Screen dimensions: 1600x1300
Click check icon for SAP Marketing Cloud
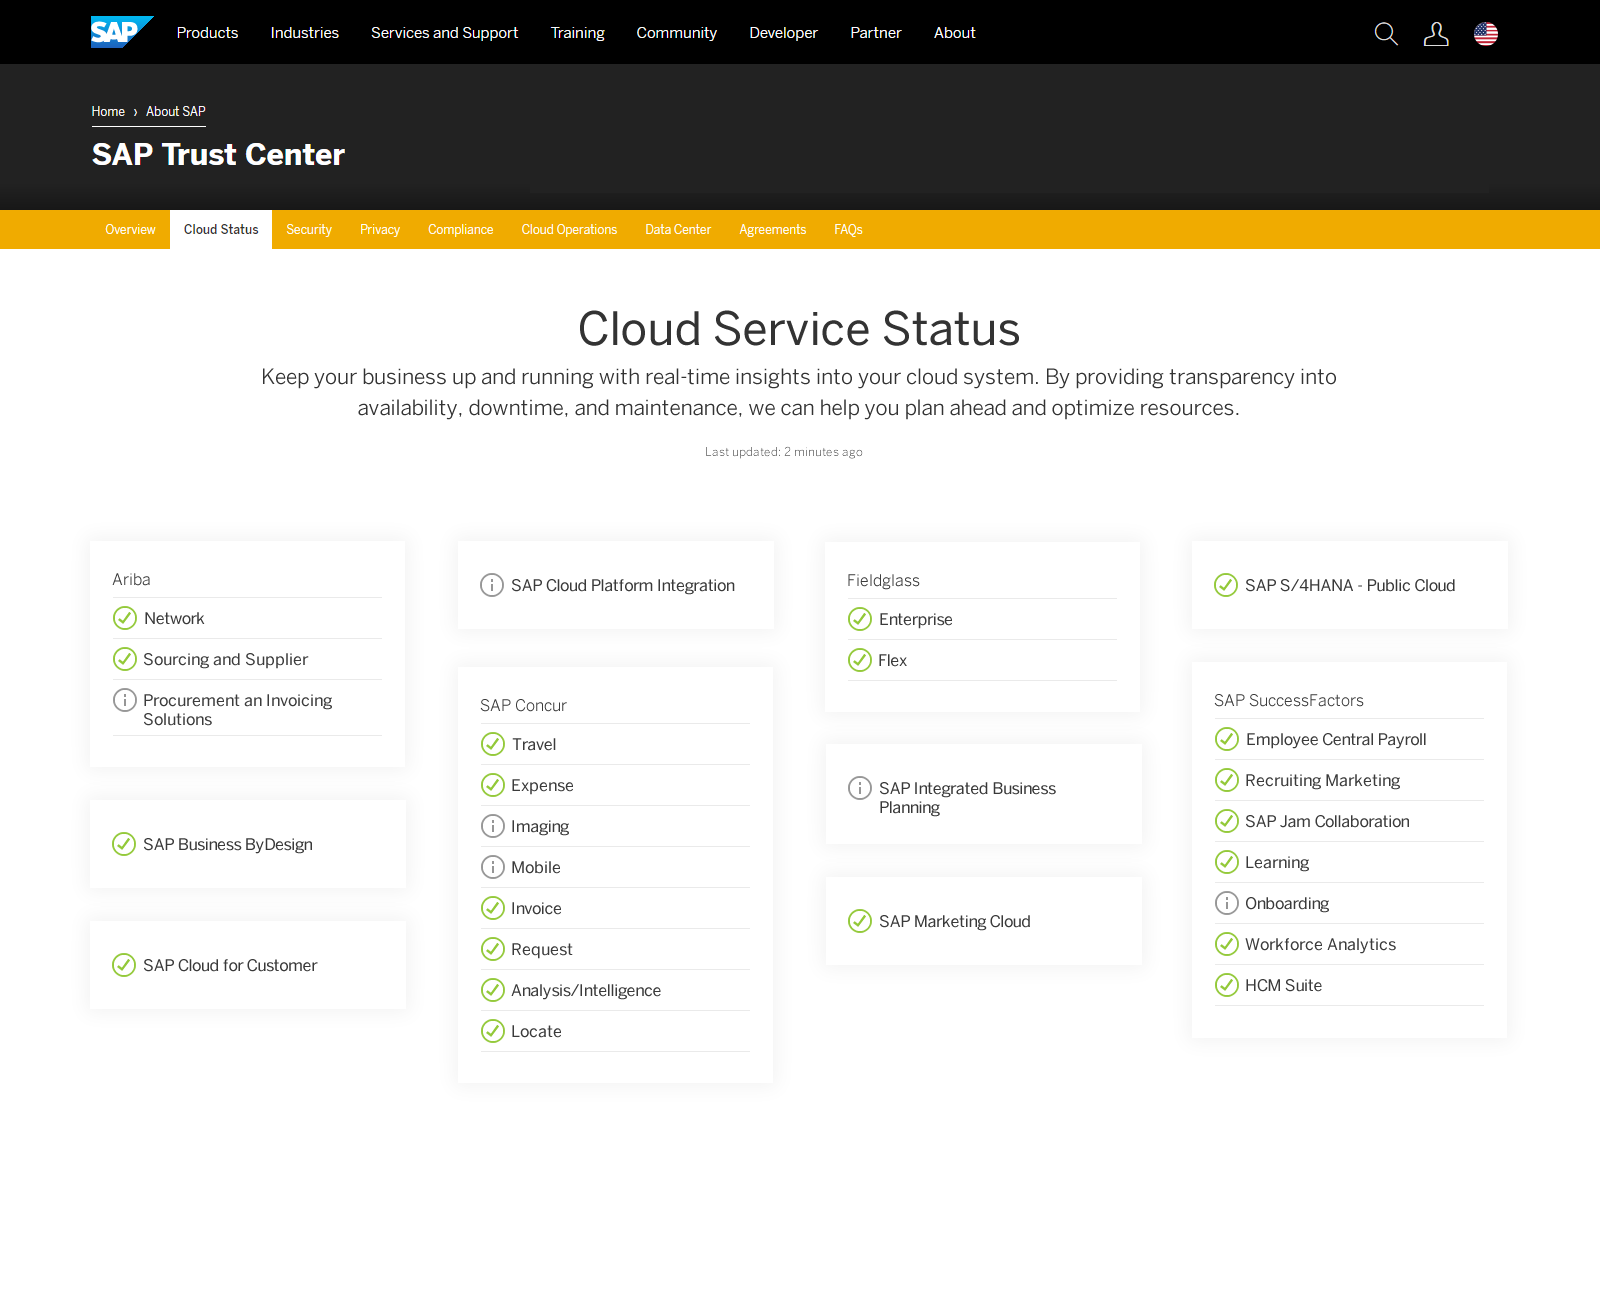click(x=860, y=921)
